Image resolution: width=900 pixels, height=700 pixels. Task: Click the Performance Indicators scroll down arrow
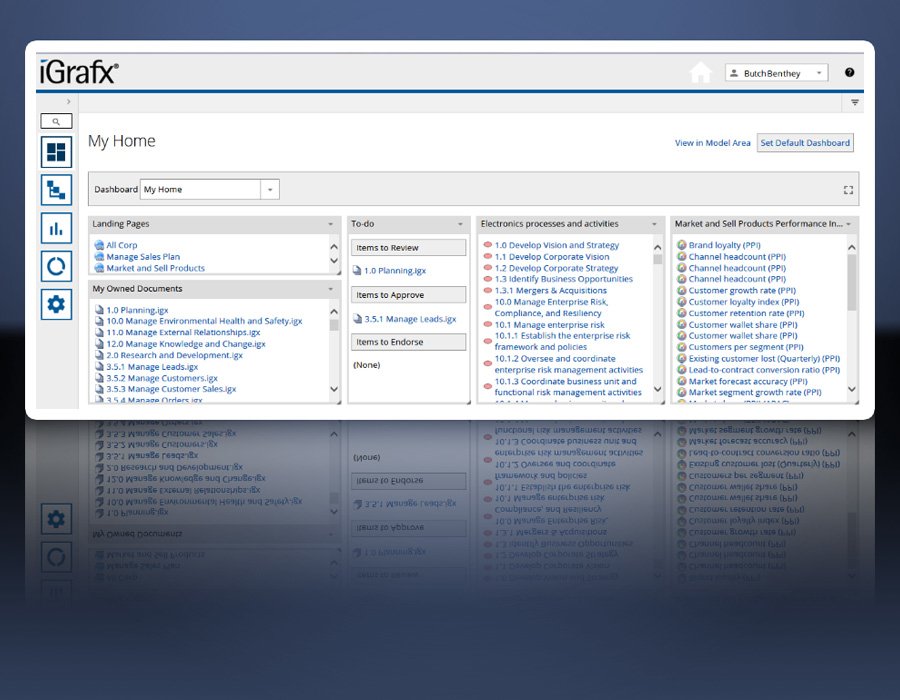[x=852, y=389]
